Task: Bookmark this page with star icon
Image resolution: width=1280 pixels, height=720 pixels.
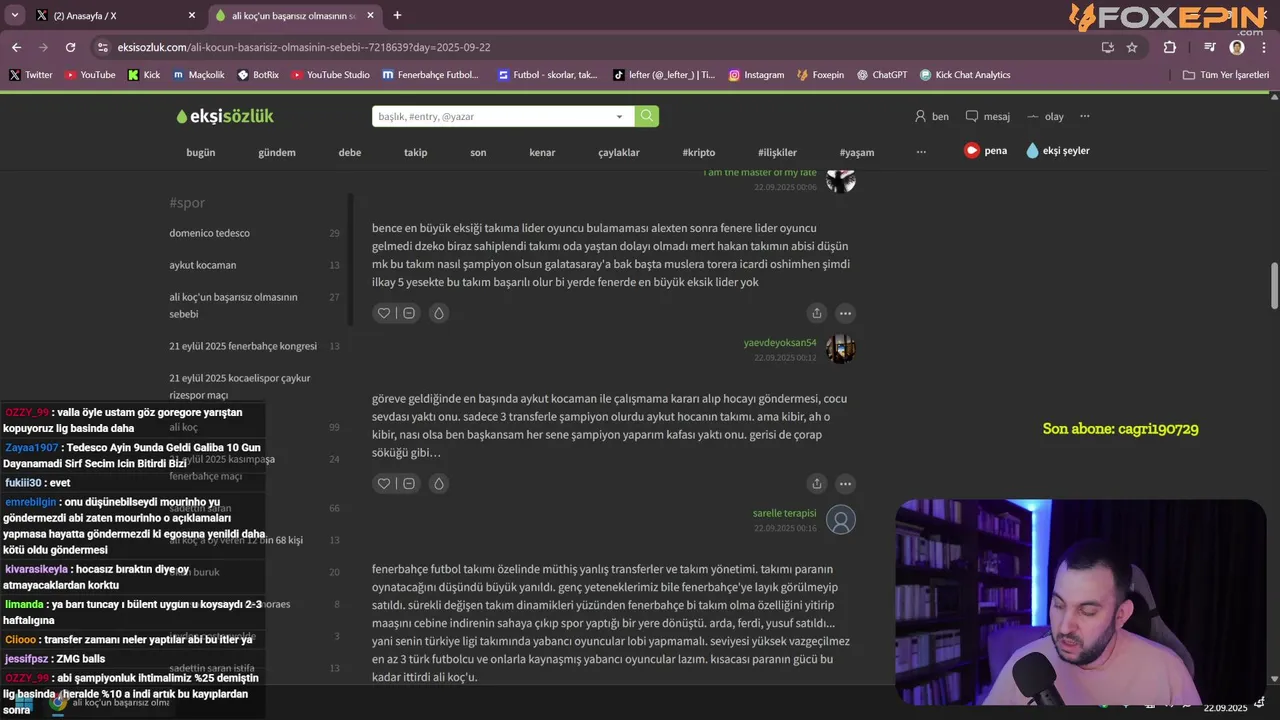Action: (1132, 47)
